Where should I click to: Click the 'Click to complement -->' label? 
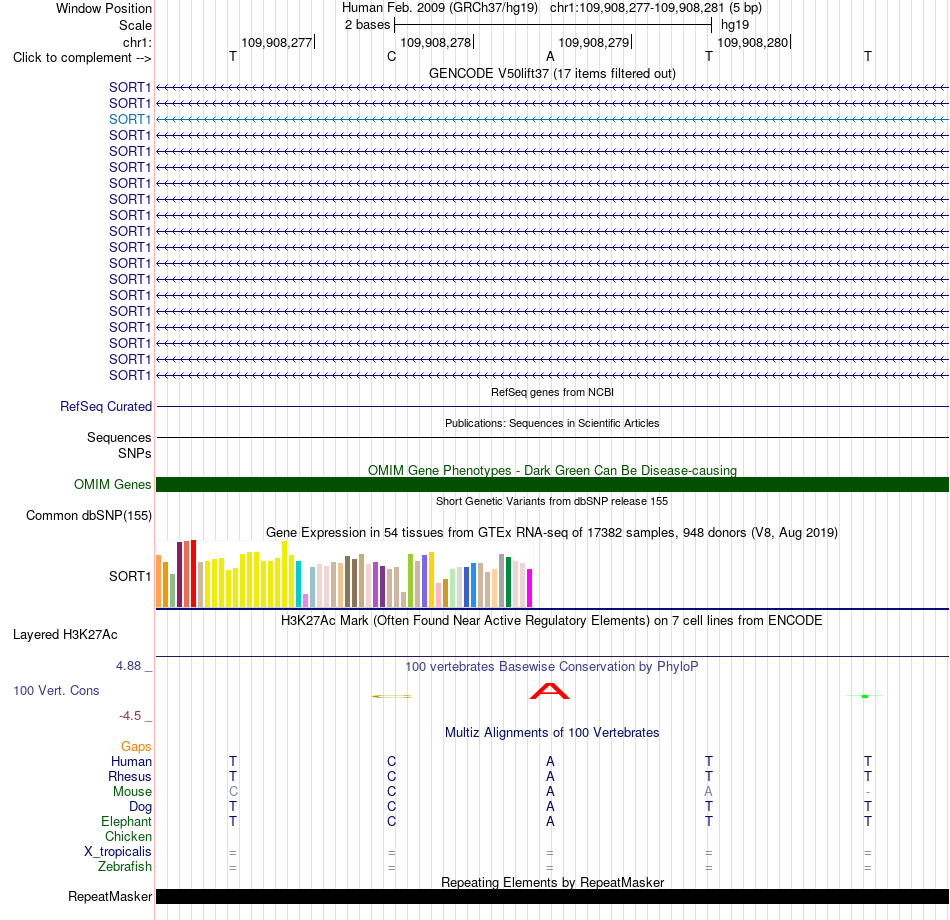point(82,58)
